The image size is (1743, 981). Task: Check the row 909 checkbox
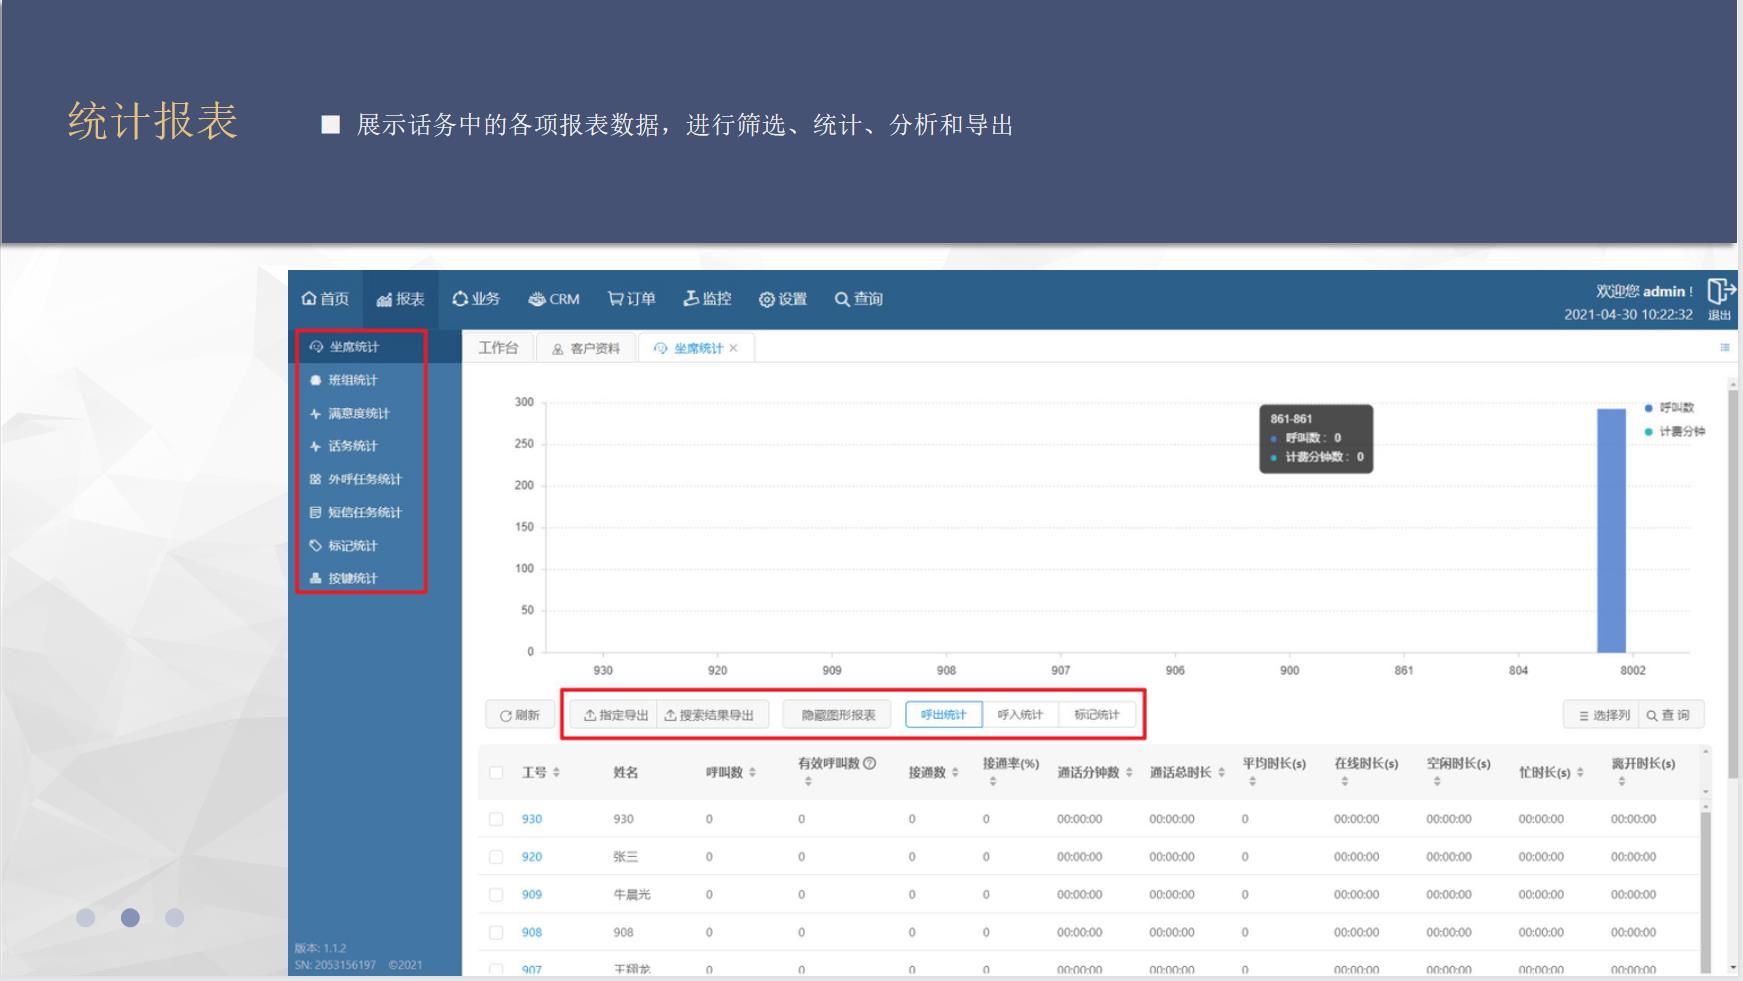tap(496, 895)
